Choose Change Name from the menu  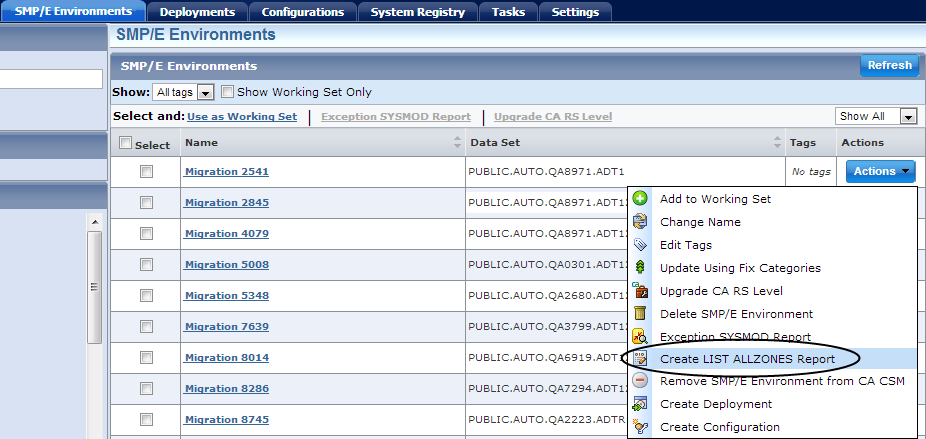point(700,222)
